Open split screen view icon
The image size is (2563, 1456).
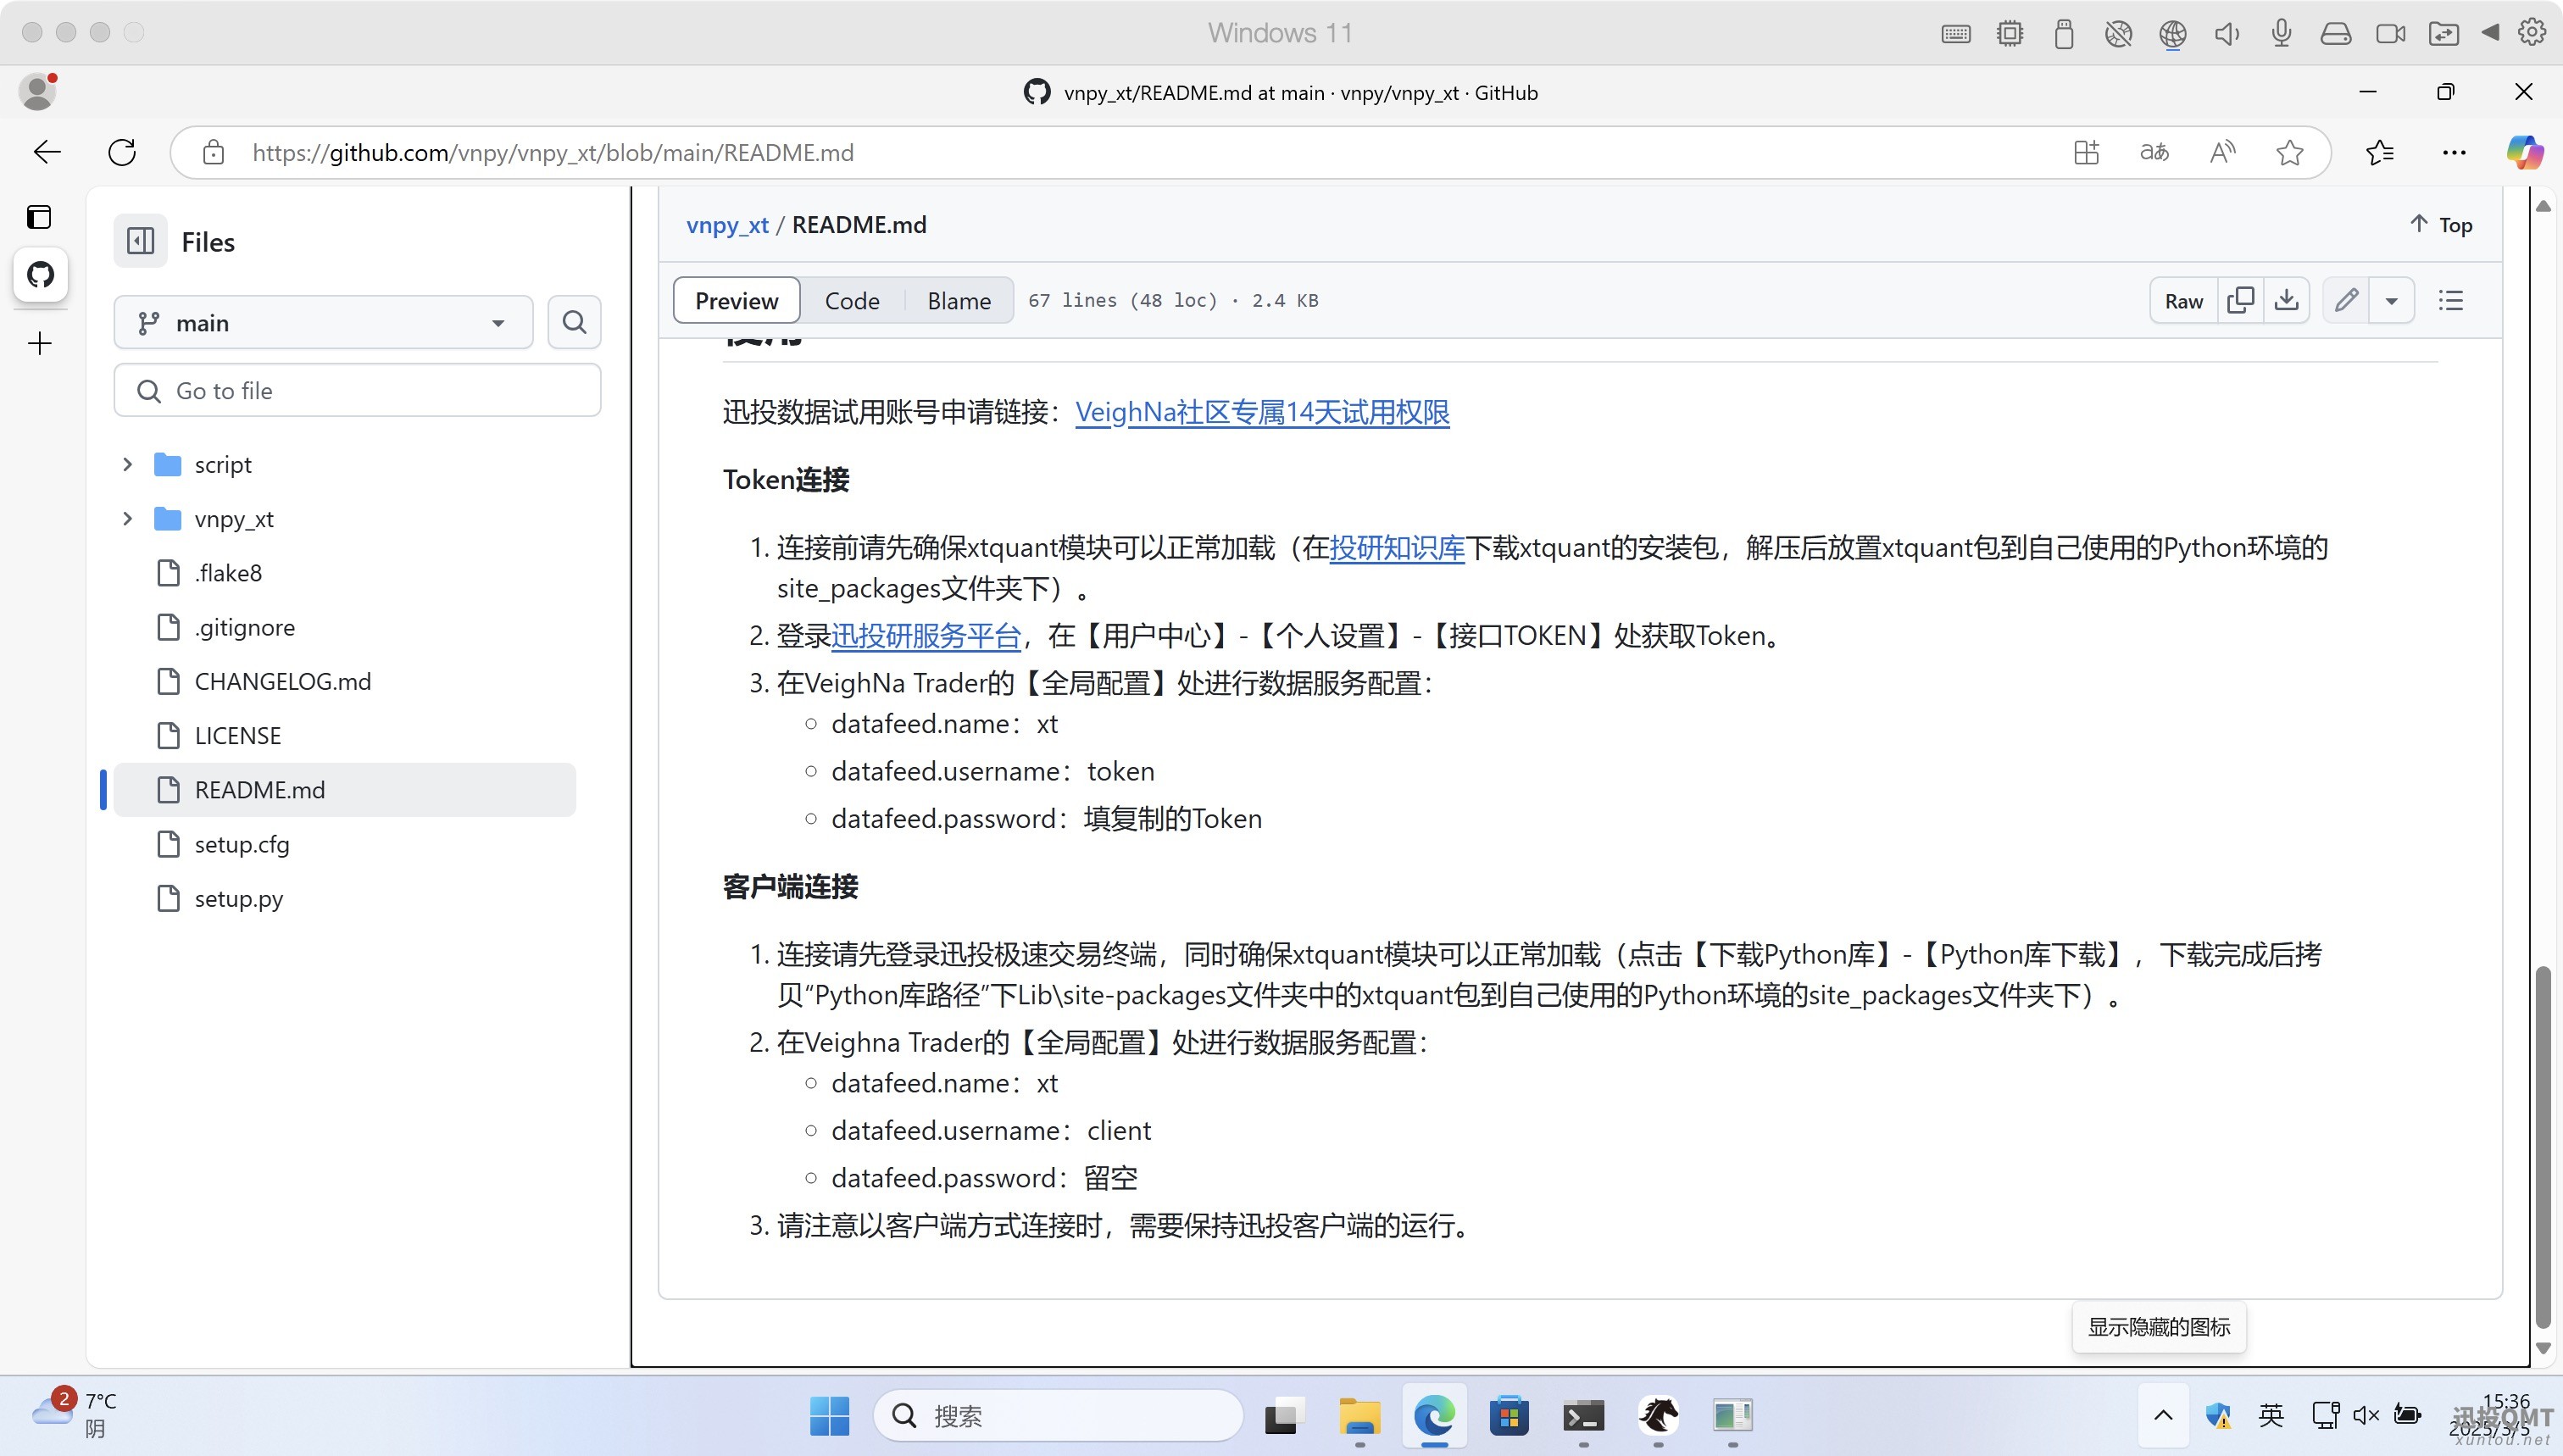pos(2086,152)
